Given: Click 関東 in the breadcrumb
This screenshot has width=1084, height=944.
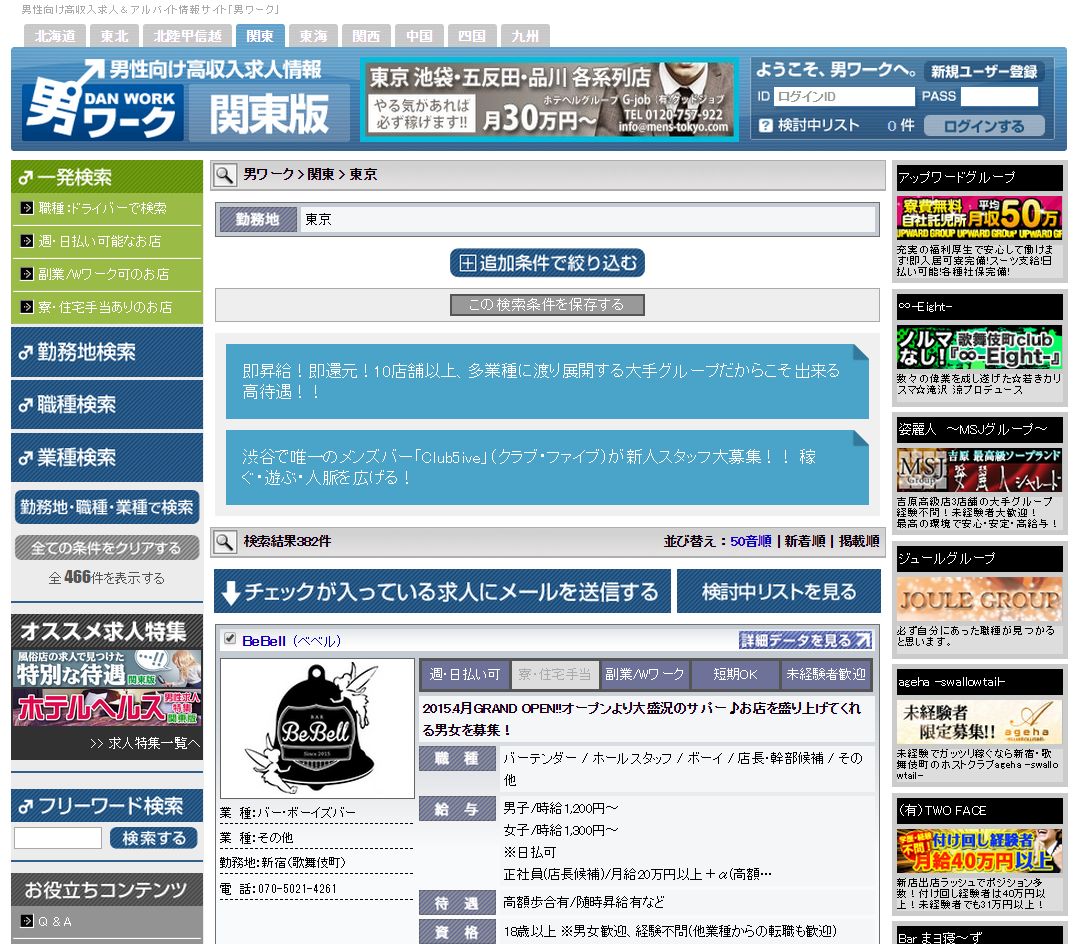Looking at the screenshot, I should point(321,174).
